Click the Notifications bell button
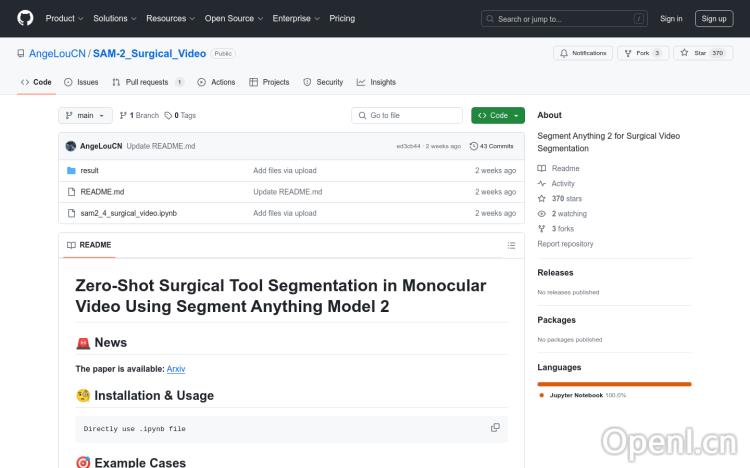Image resolution: width=750 pixels, height=468 pixels. 583,53
